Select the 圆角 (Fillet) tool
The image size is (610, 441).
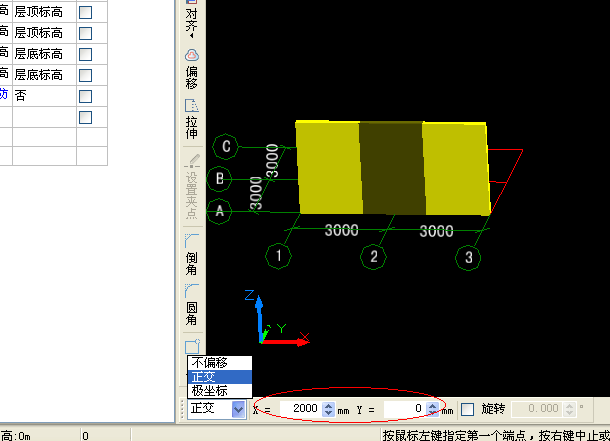[191, 306]
